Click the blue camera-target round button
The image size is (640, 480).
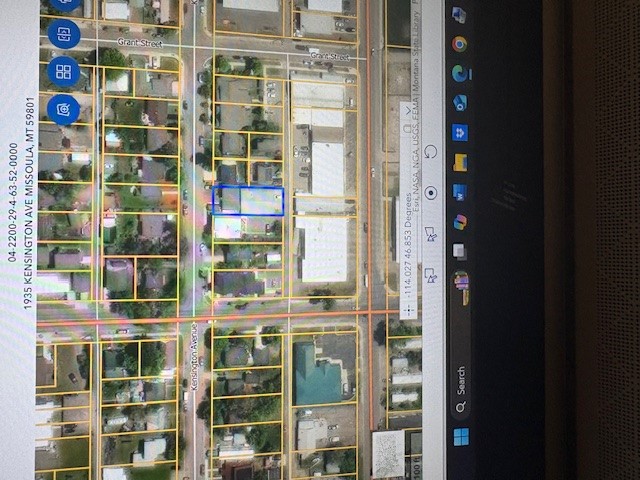(63, 109)
